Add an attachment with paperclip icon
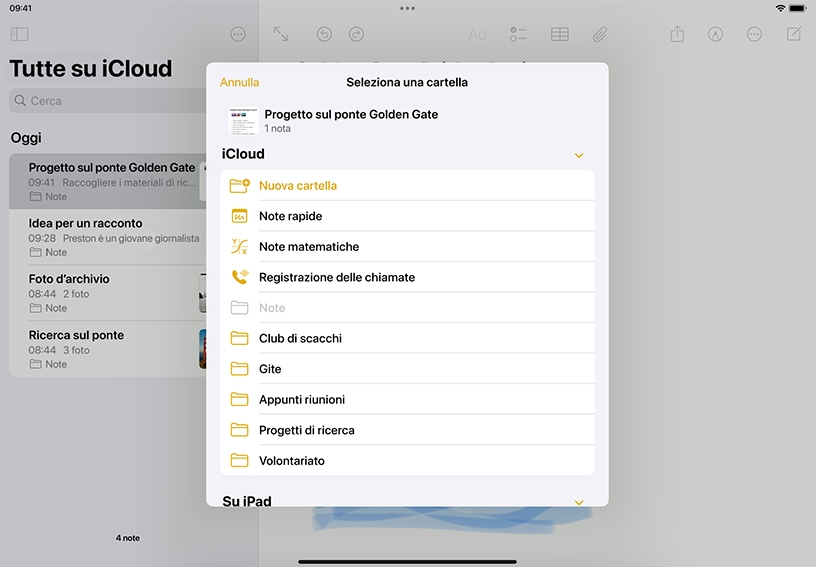This screenshot has width=816, height=567. (x=600, y=34)
